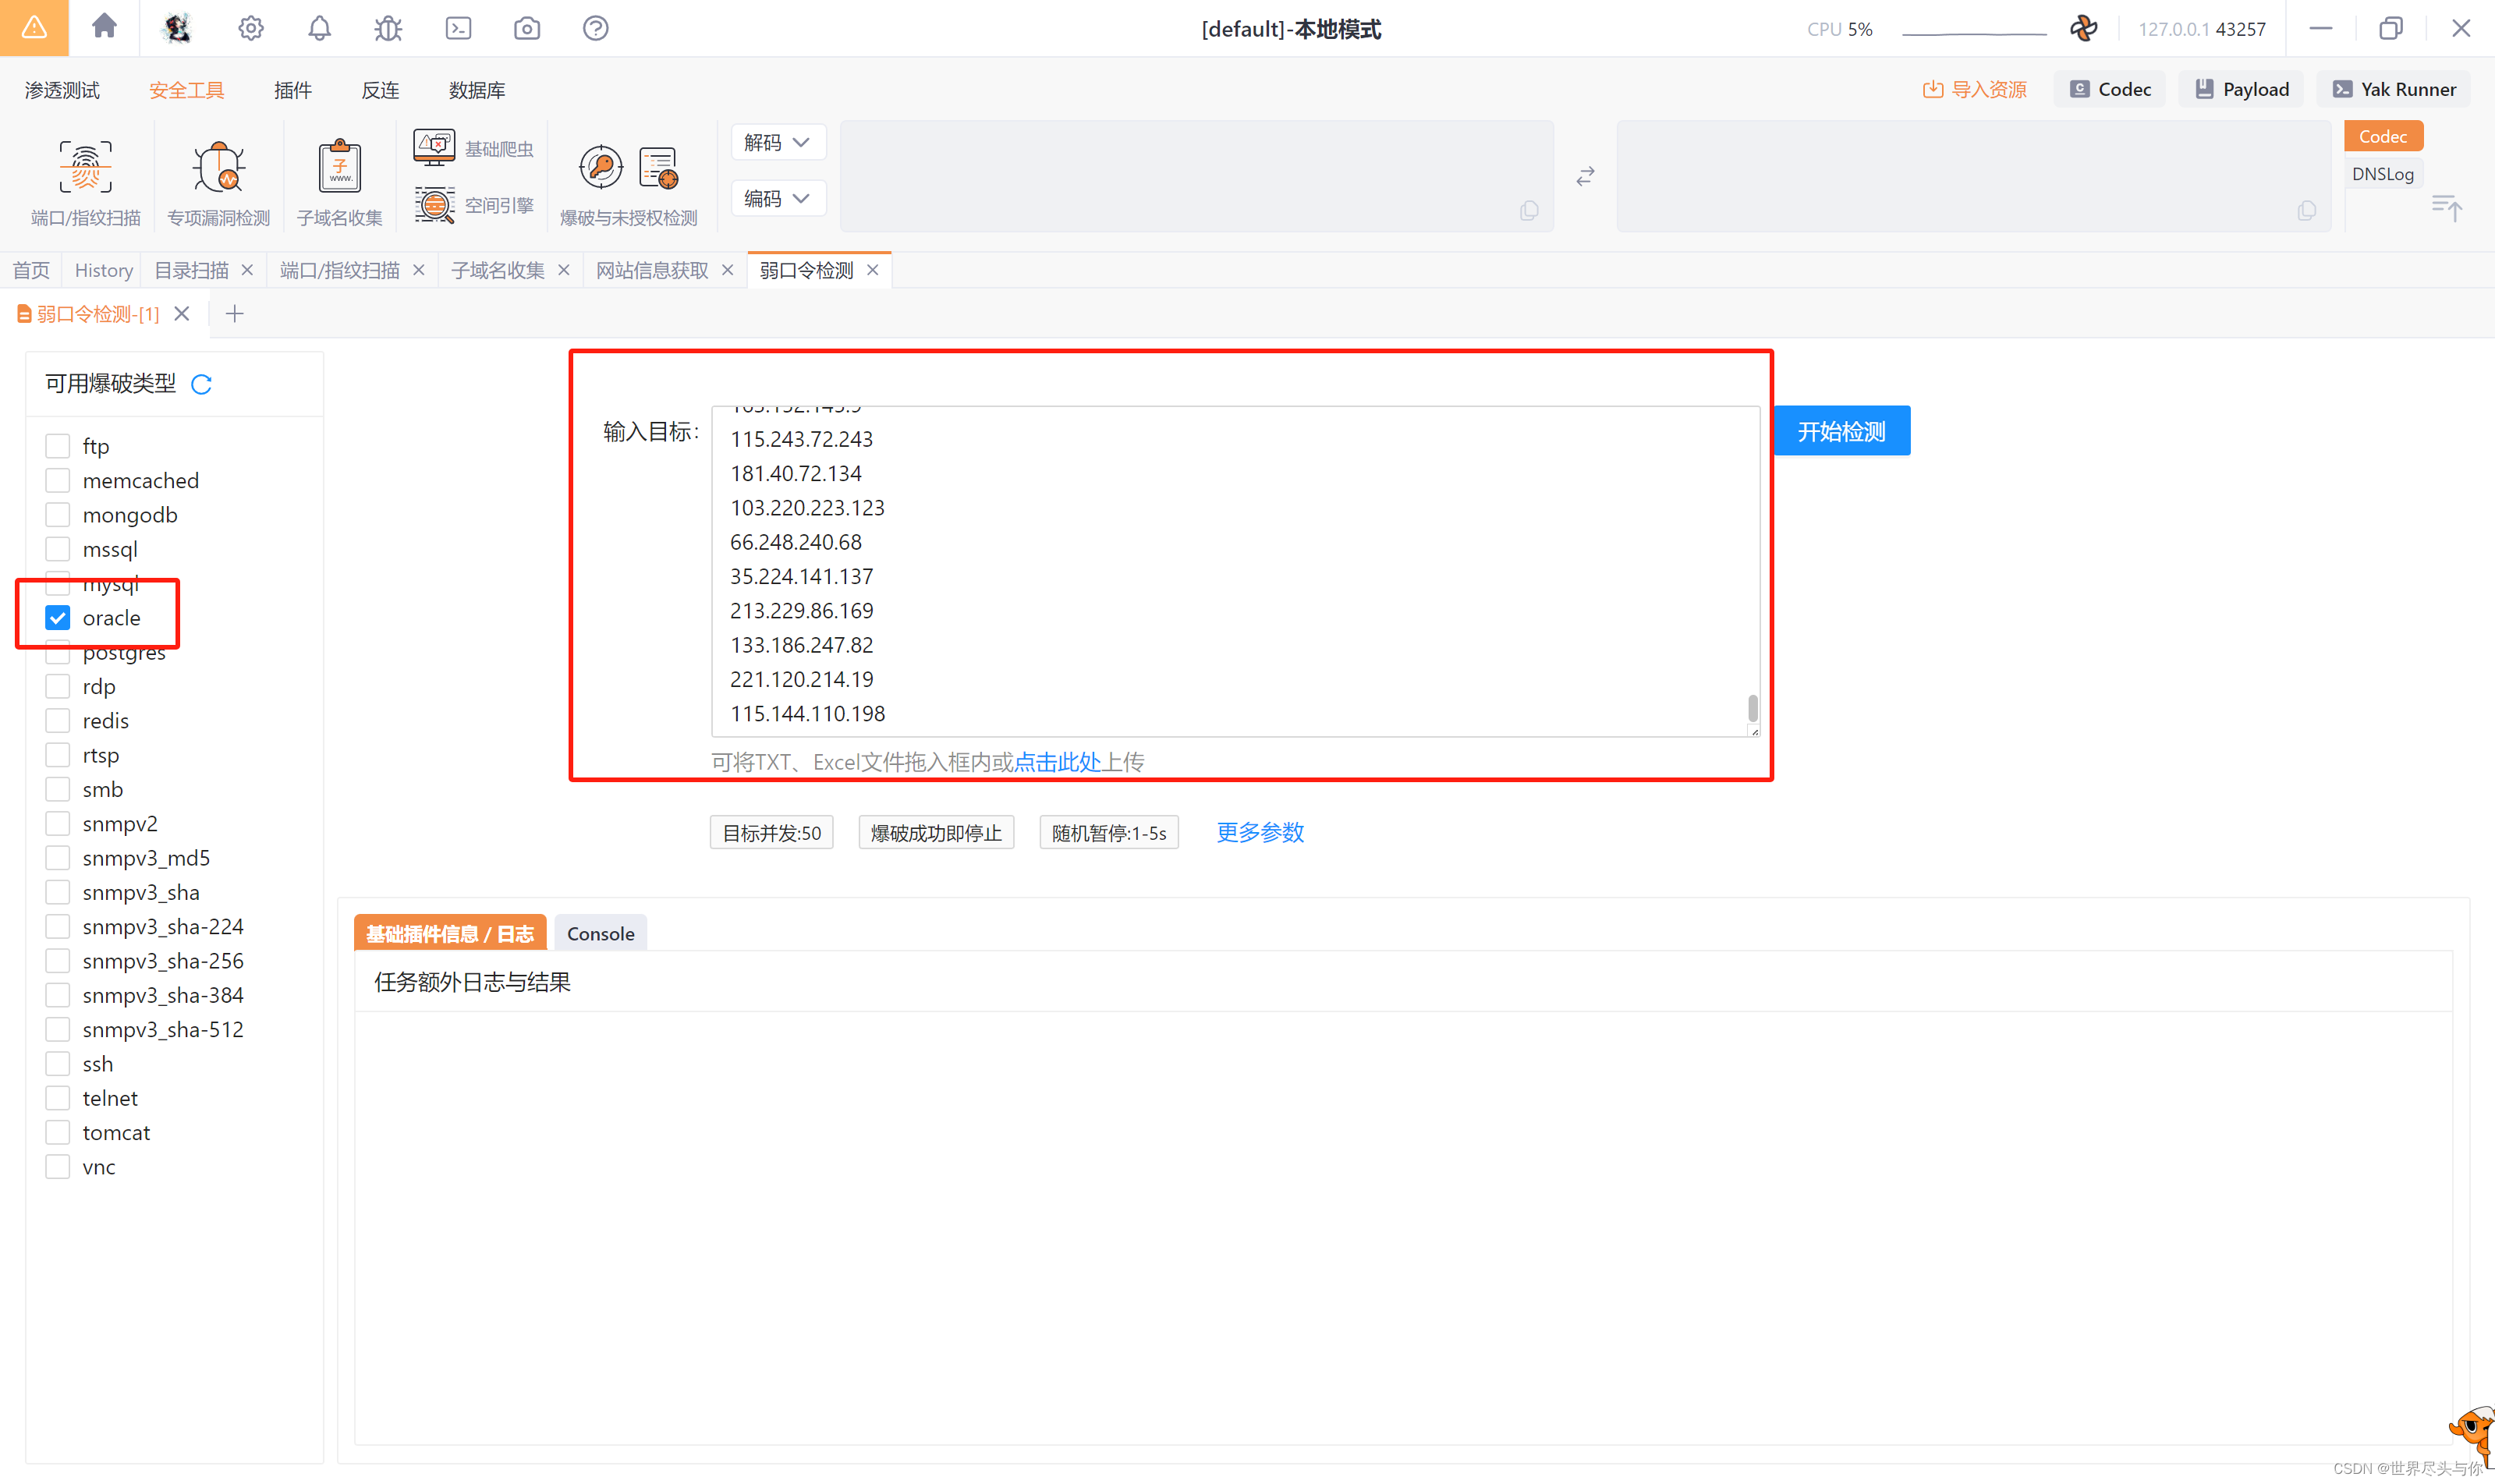2495x1484 pixels.
Task: Open the 插件 menu
Action: click(x=293, y=90)
